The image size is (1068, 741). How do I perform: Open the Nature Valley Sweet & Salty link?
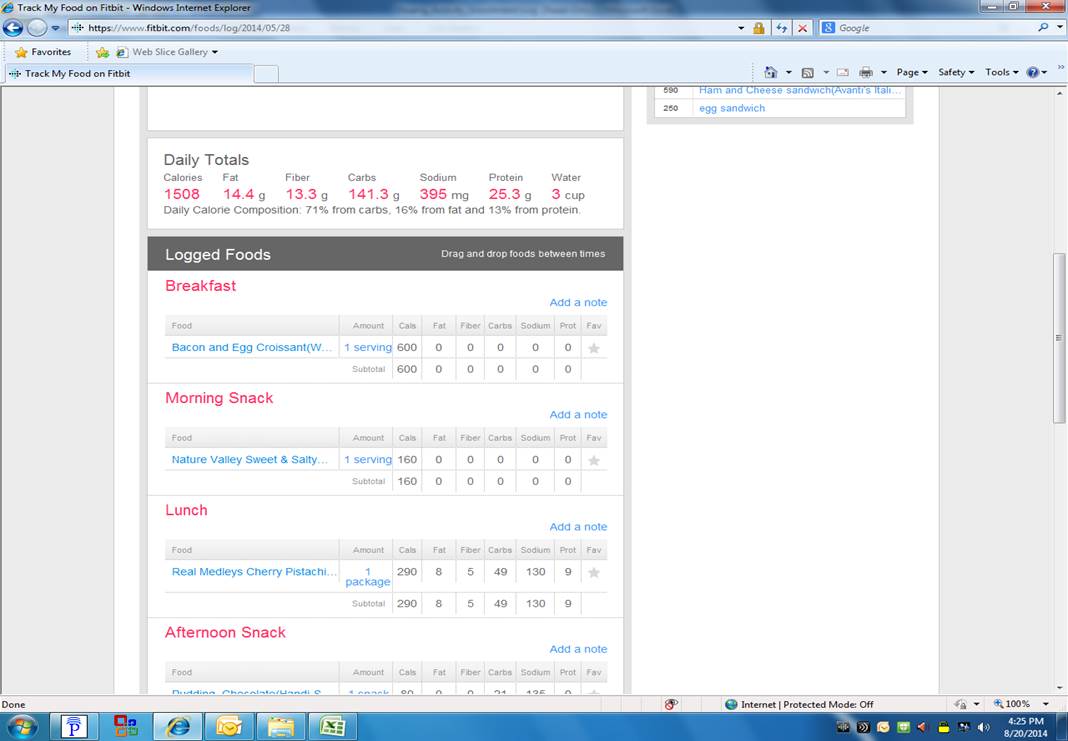click(x=250, y=460)
